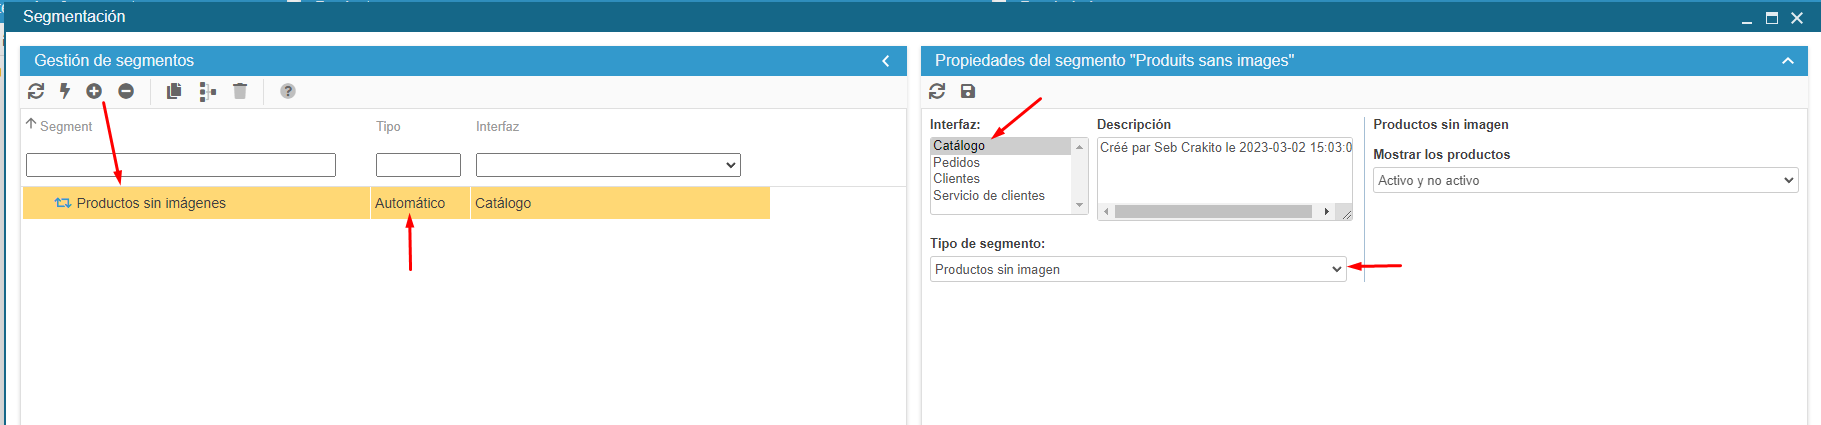This screenshot has width=1821, height=425.
Task: Click the minus circle icon in segment toolbar
Action: click(x=126, y=91)
